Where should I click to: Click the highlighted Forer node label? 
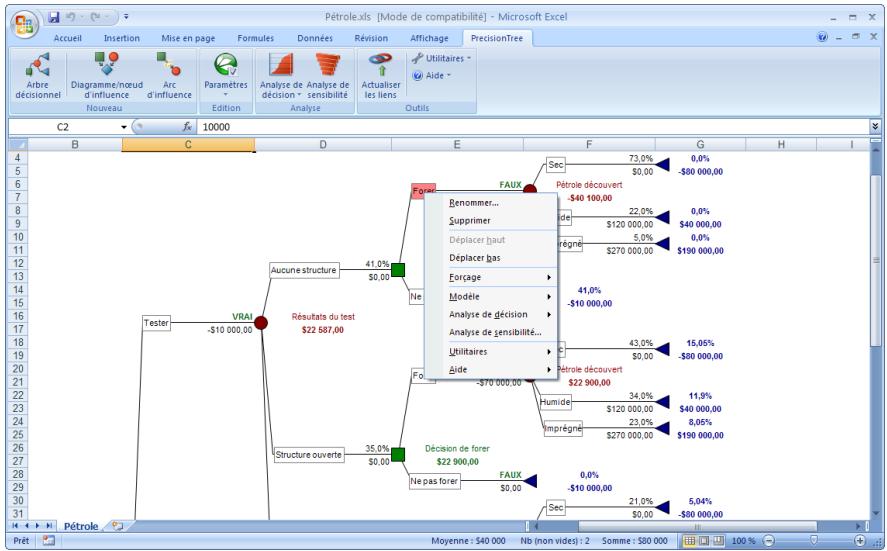click(x=423, y=191)
